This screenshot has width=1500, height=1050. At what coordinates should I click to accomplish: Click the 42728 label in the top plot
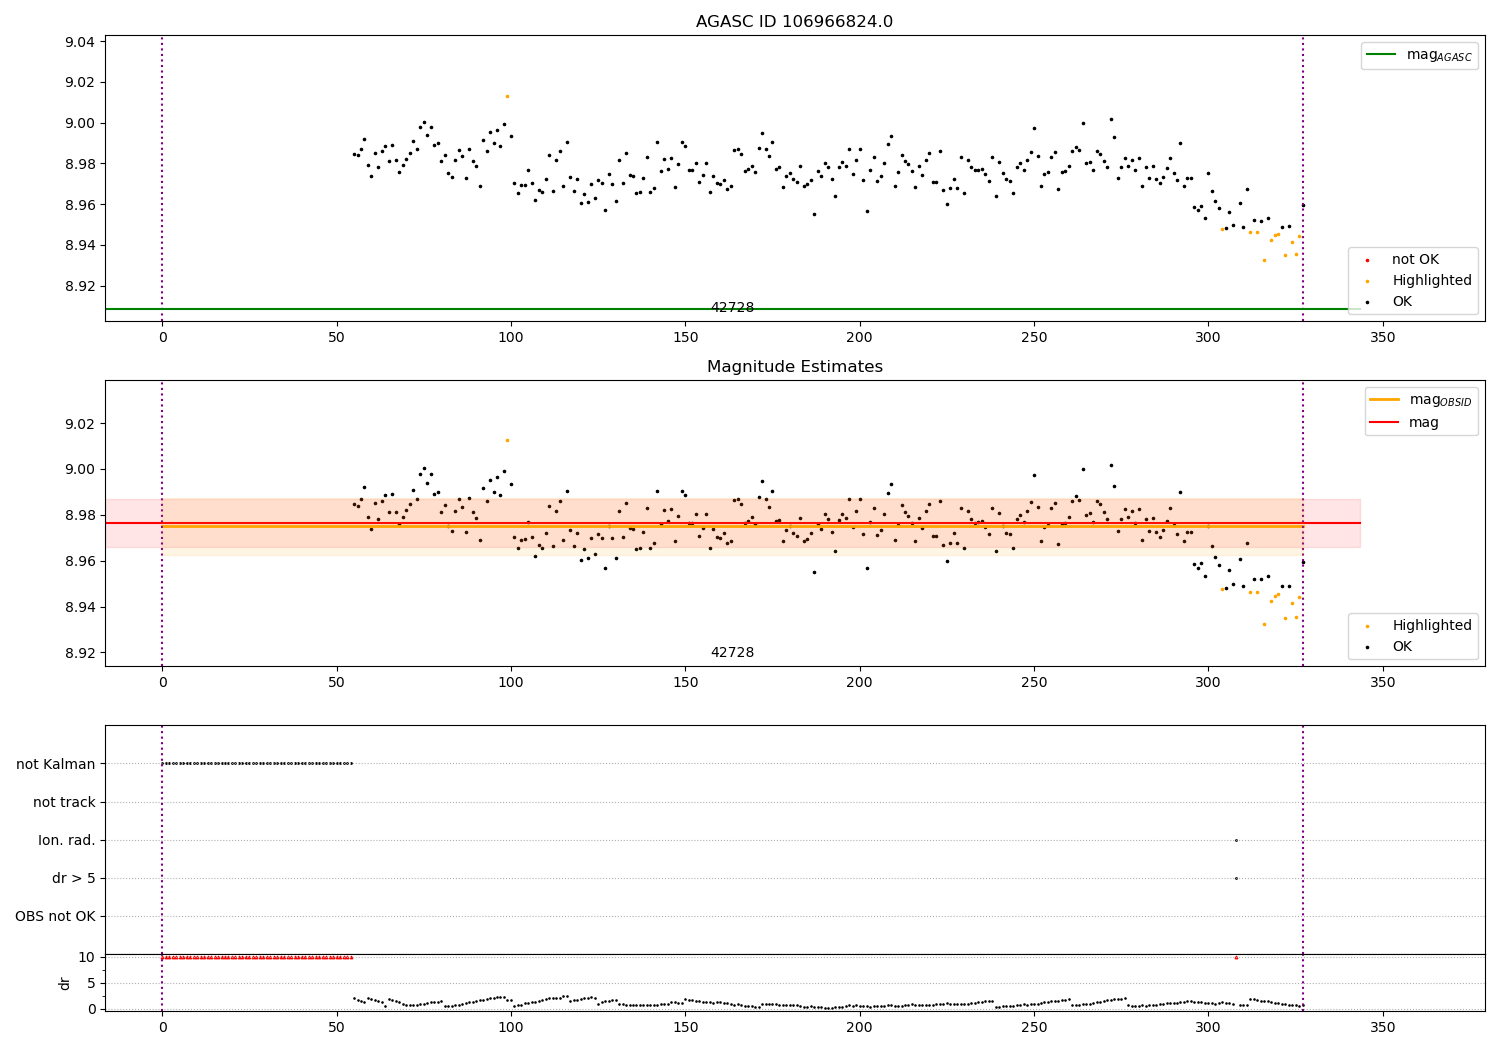pyautogui.click(x=732, y=308)
